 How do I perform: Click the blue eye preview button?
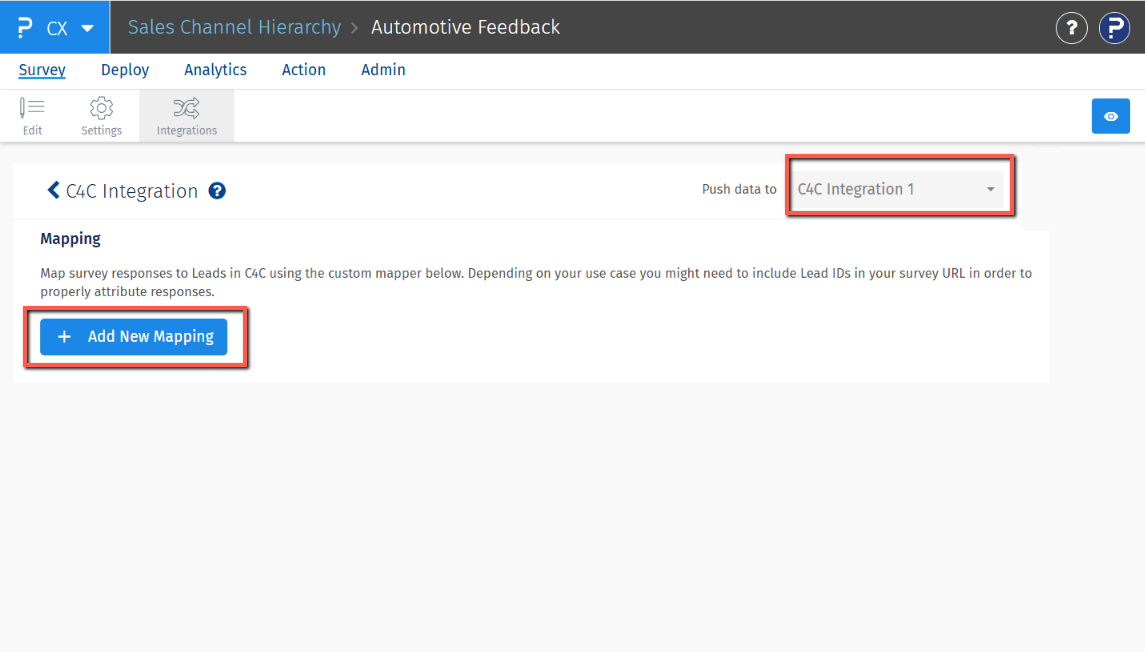point(1111,116)
